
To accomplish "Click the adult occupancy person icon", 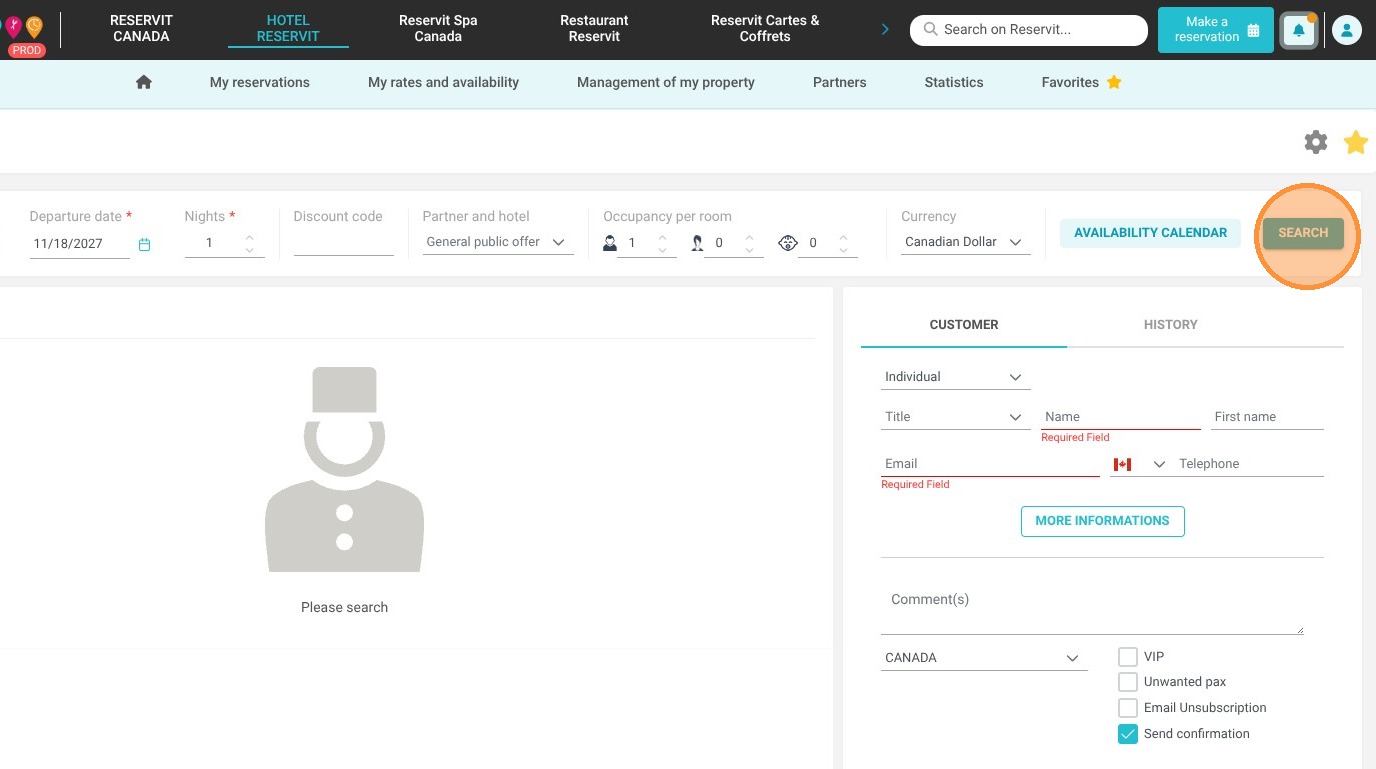I will tap(610, 243).
